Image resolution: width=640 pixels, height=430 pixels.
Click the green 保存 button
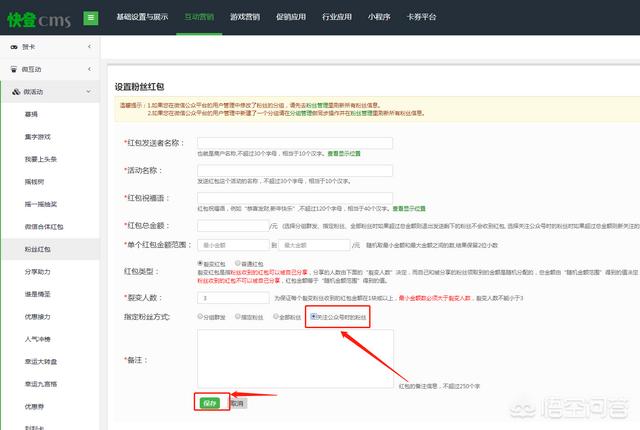point(209,402)
